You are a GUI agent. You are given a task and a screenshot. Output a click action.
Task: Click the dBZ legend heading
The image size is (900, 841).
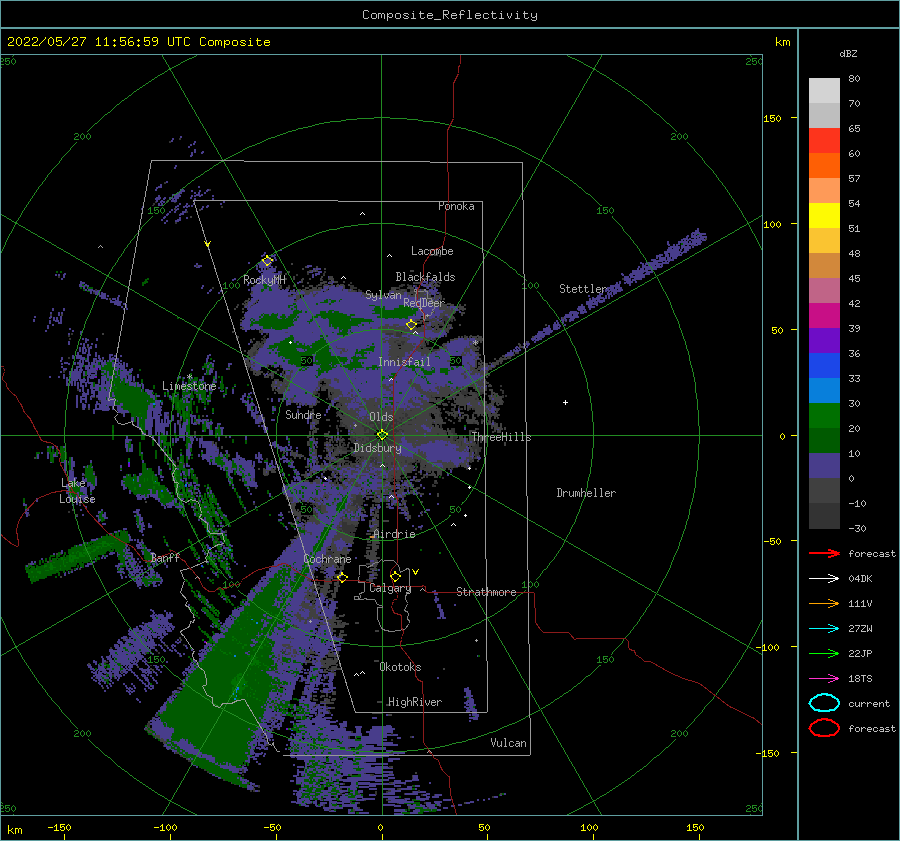(x=848, y=53)
